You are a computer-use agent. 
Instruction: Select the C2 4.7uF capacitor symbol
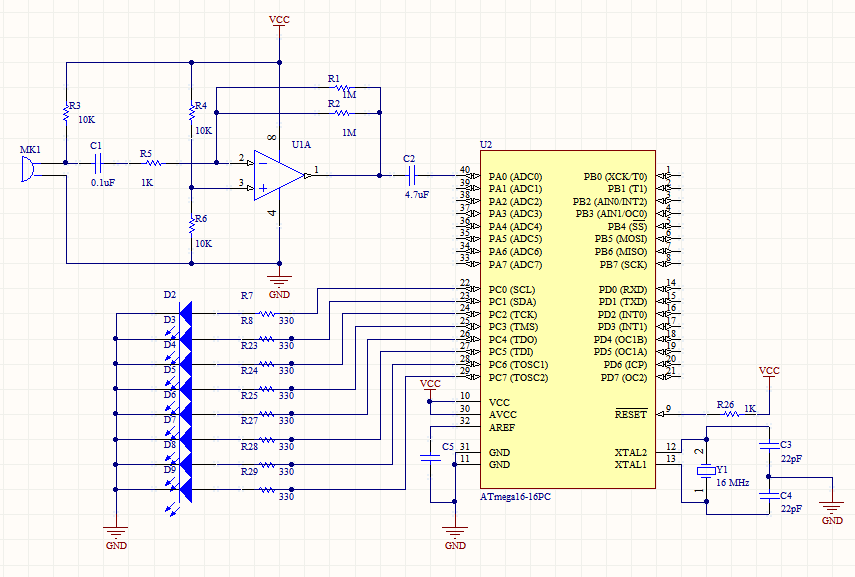[x=412, y=175]
